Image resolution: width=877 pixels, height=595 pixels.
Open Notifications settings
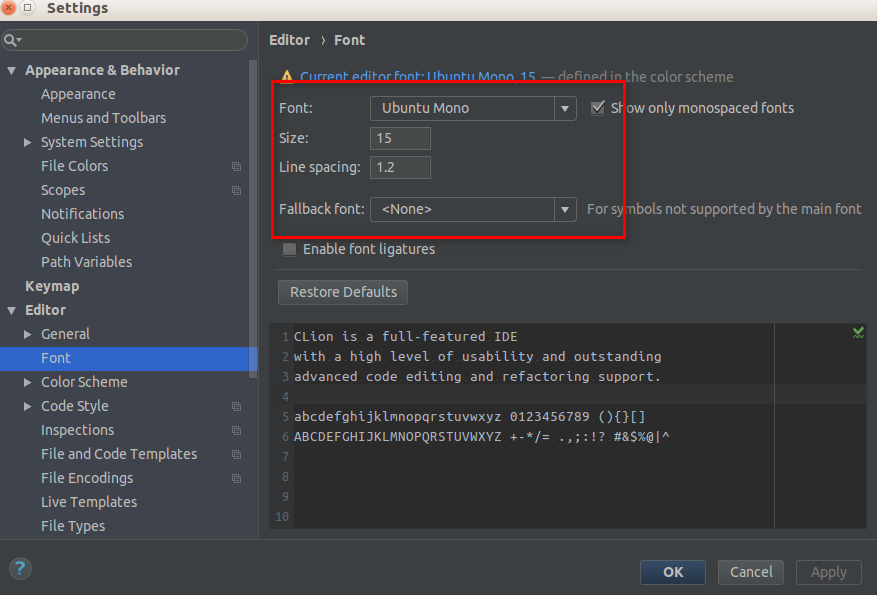point(83,214)
